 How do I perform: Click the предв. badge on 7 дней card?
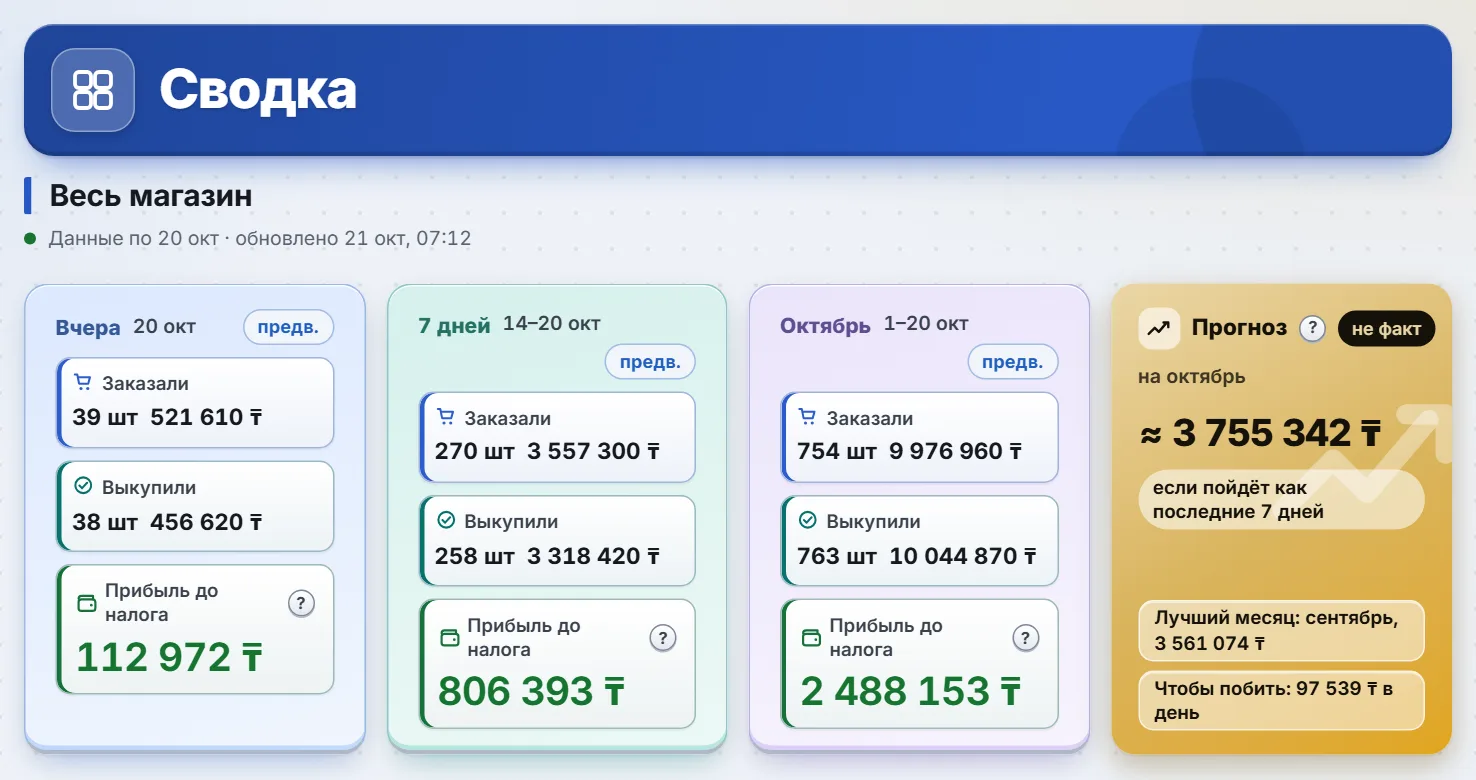point(650,362)
